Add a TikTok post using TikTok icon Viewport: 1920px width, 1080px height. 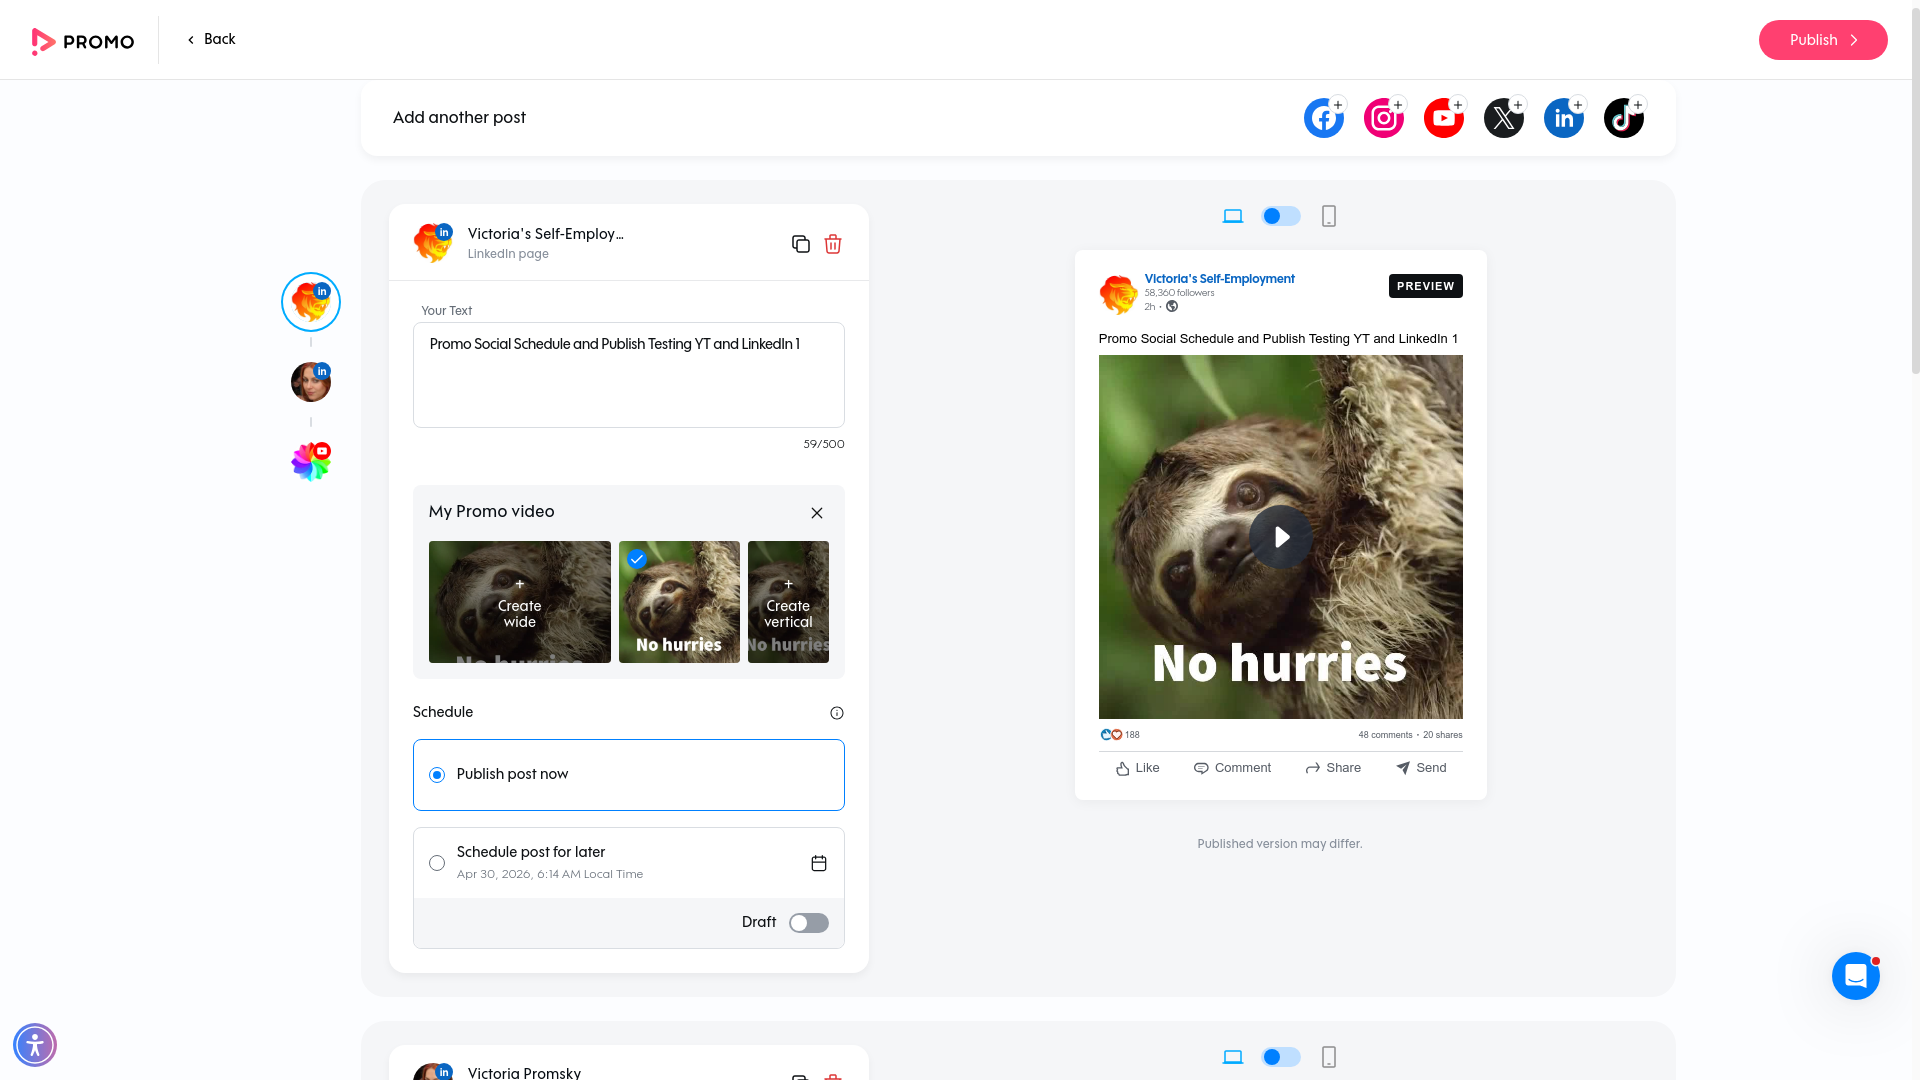(1623, 117)
